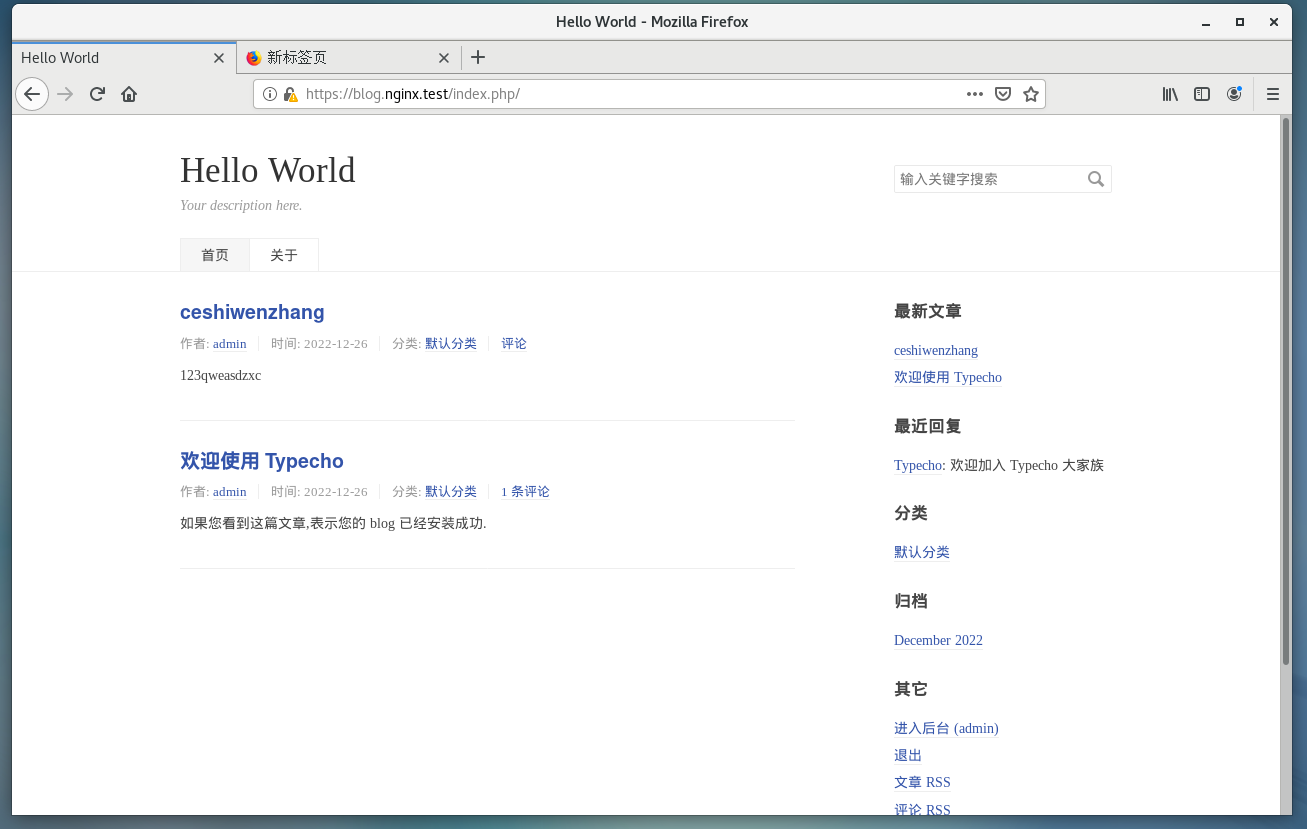Click 时间: 2022-12-26 under ceshiwenzhang
Image resolution: width=1307 pixels, height=829 pixels.
(x=319, y=344)
